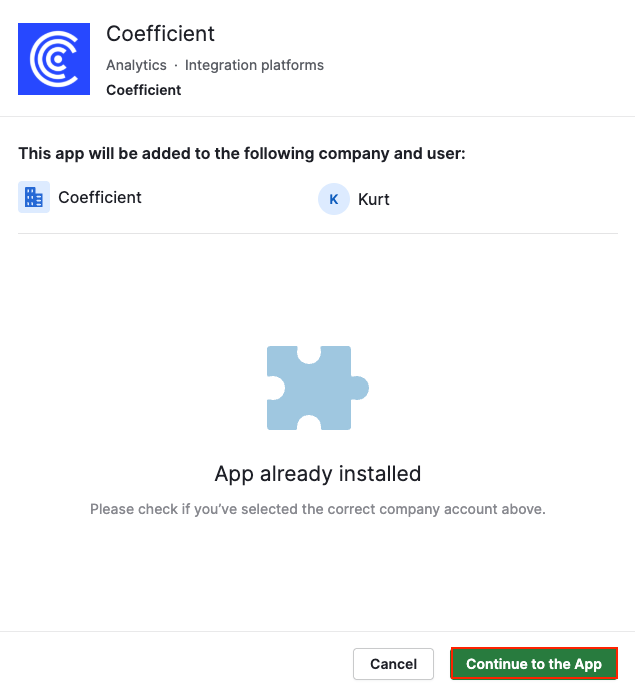Open the Integration platforms category
Image resolution: width=635 pixels, height=689 pixels.
click(254, 65)
